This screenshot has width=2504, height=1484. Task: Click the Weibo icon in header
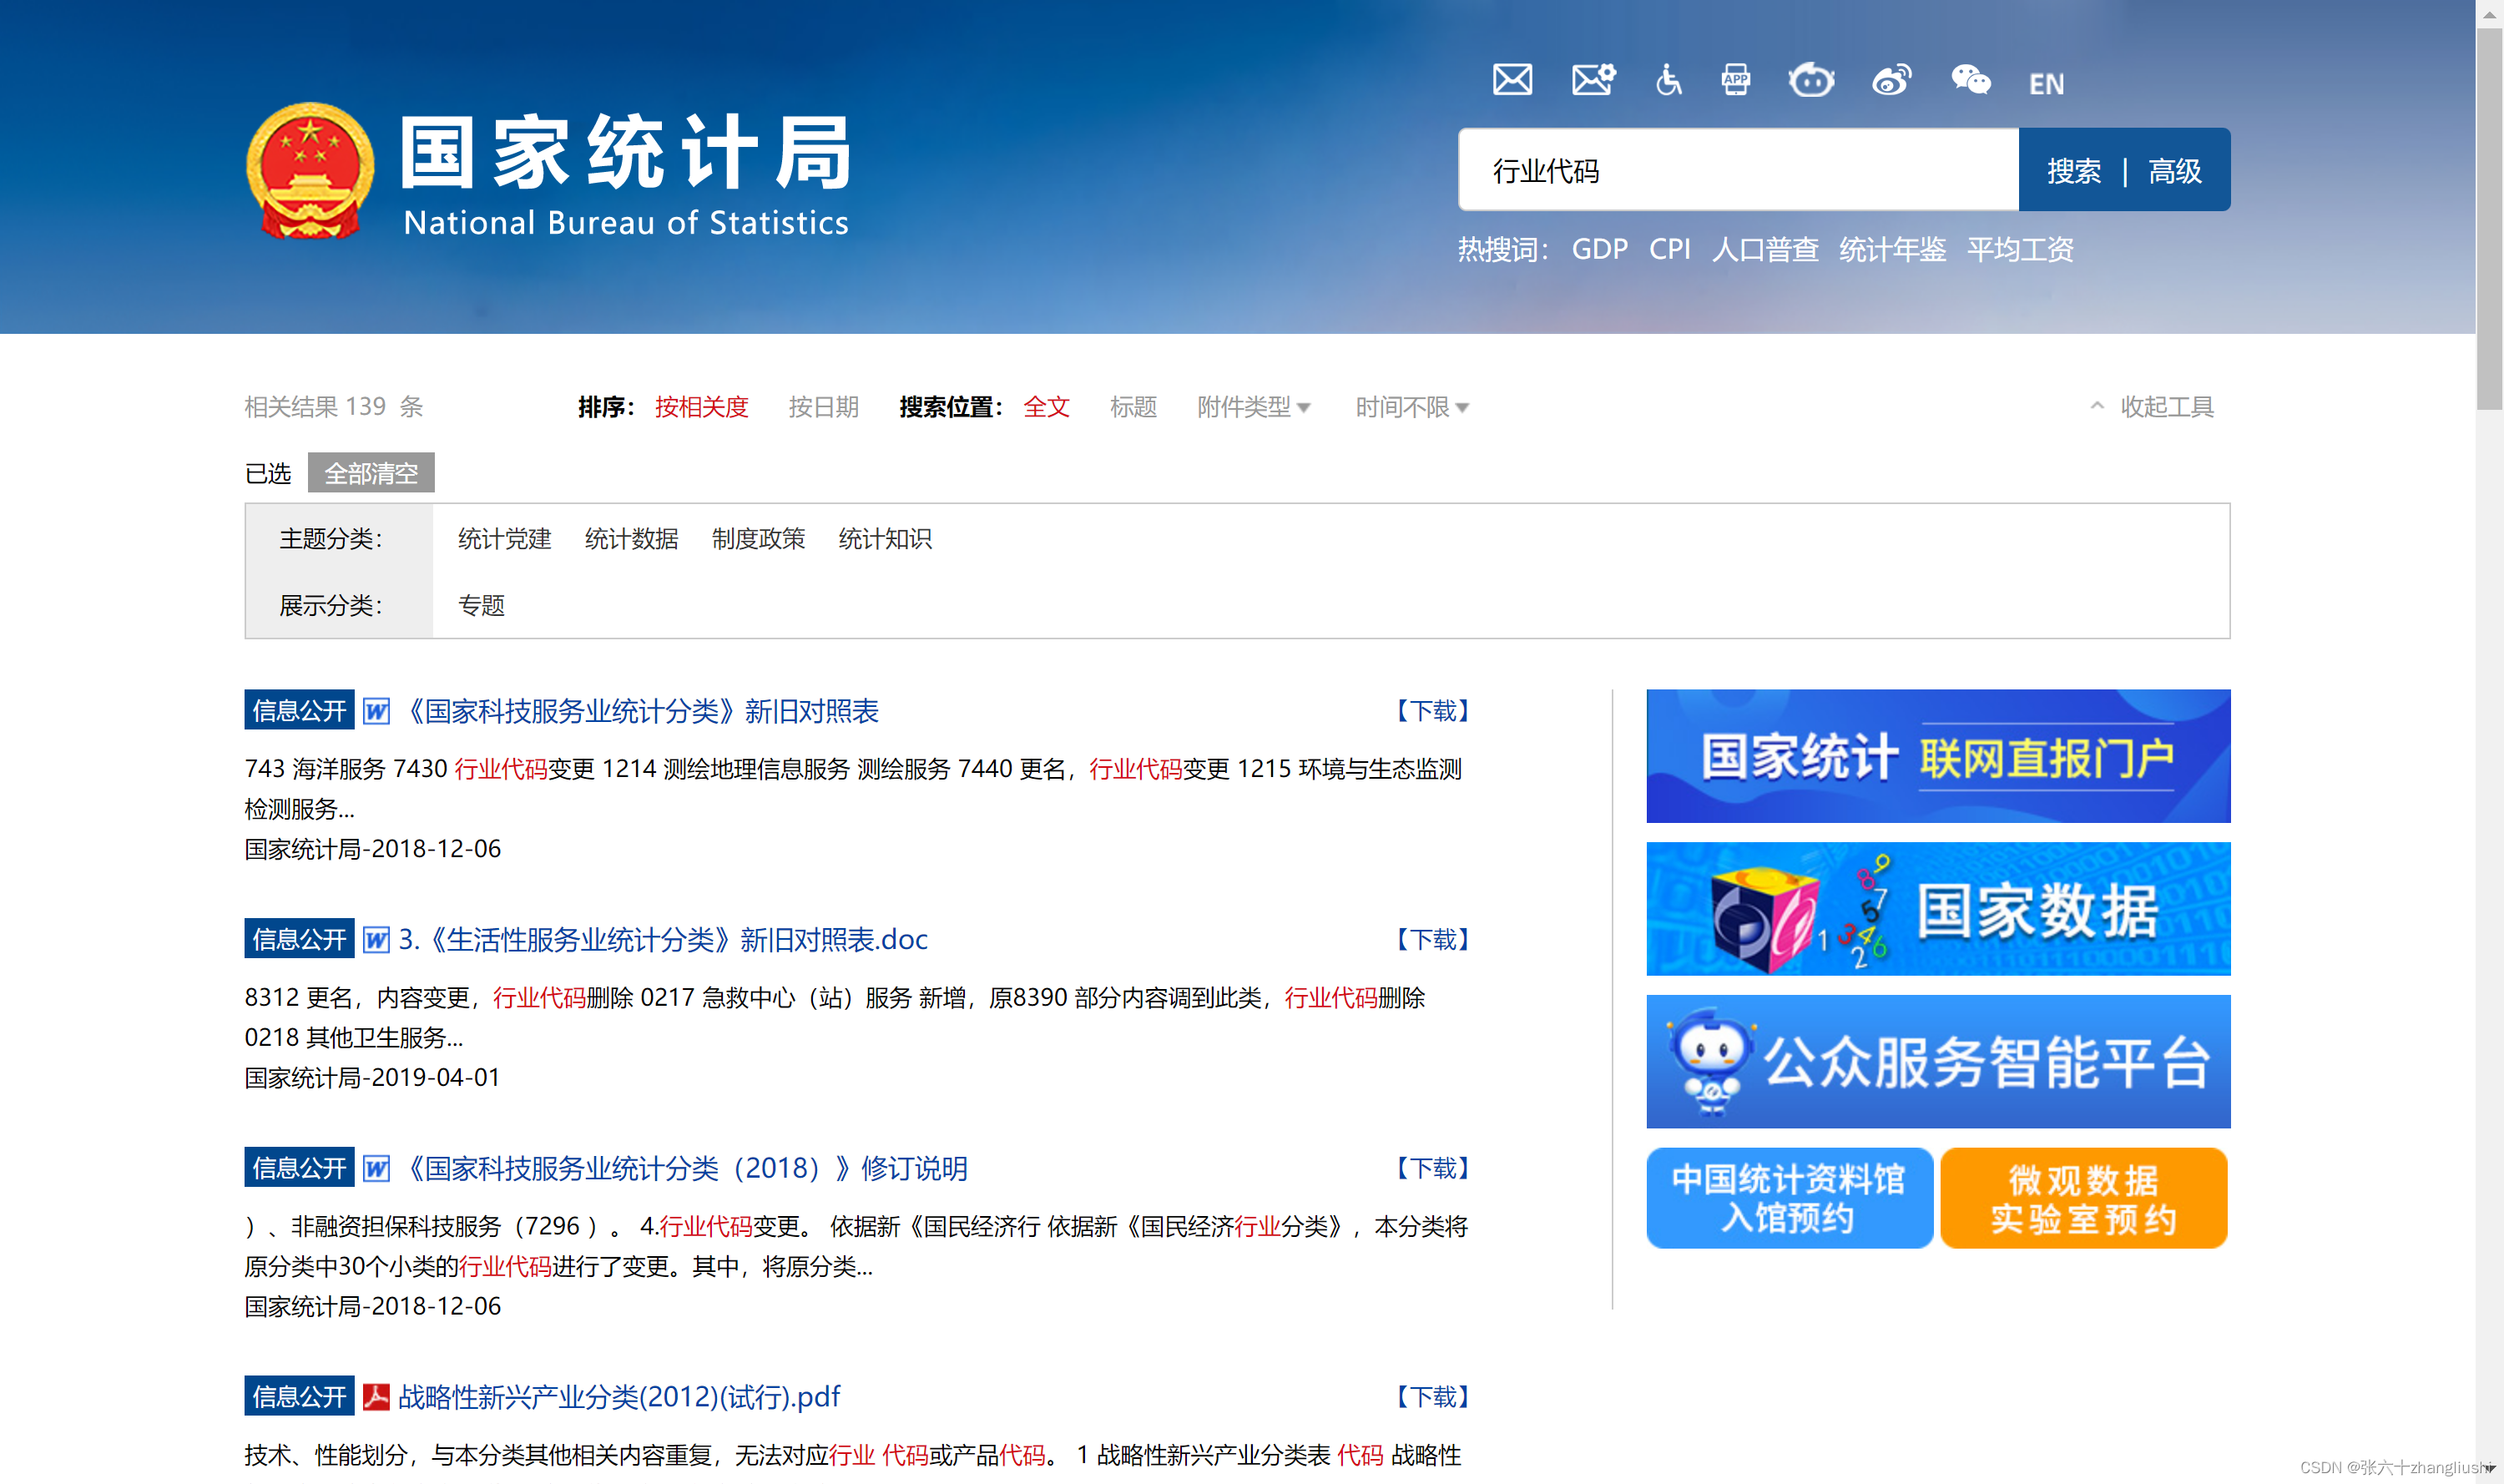(1891, 80)
